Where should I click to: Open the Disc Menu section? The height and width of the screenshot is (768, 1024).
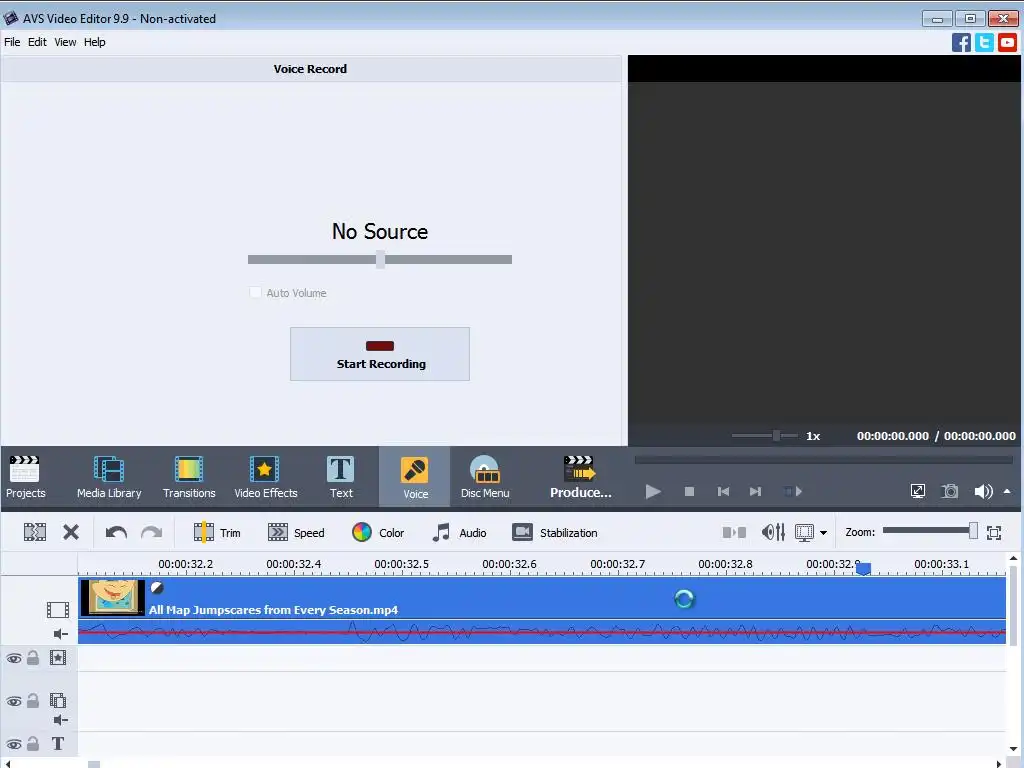coord(485,477)
